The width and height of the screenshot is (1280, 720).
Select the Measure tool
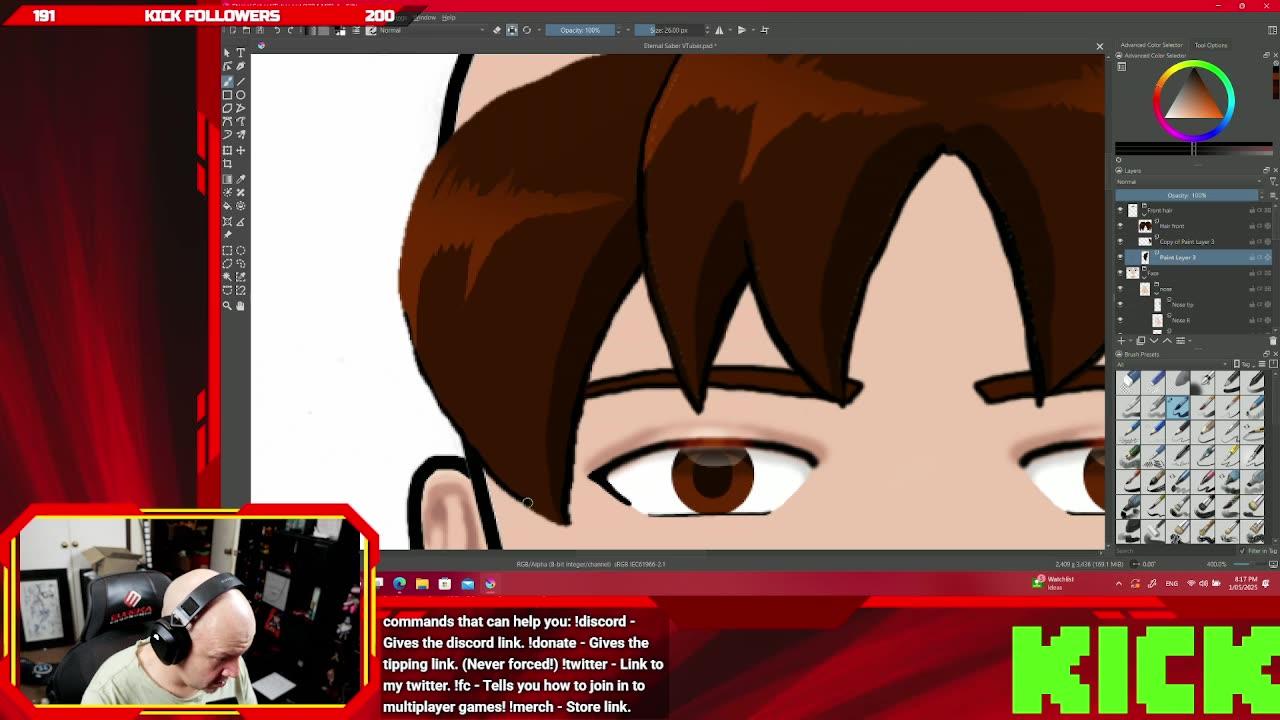[x=240, y=221]
